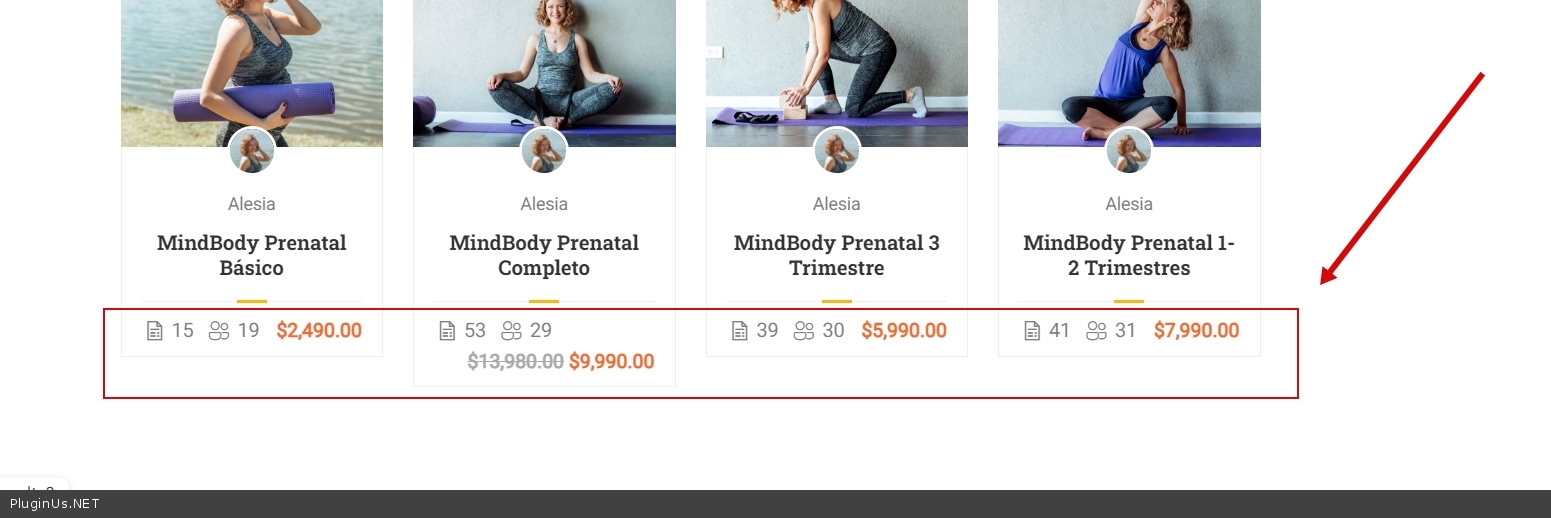Click the instructor avatar on Prenatal Básico card
The image size is (1551, 518).
252,151
